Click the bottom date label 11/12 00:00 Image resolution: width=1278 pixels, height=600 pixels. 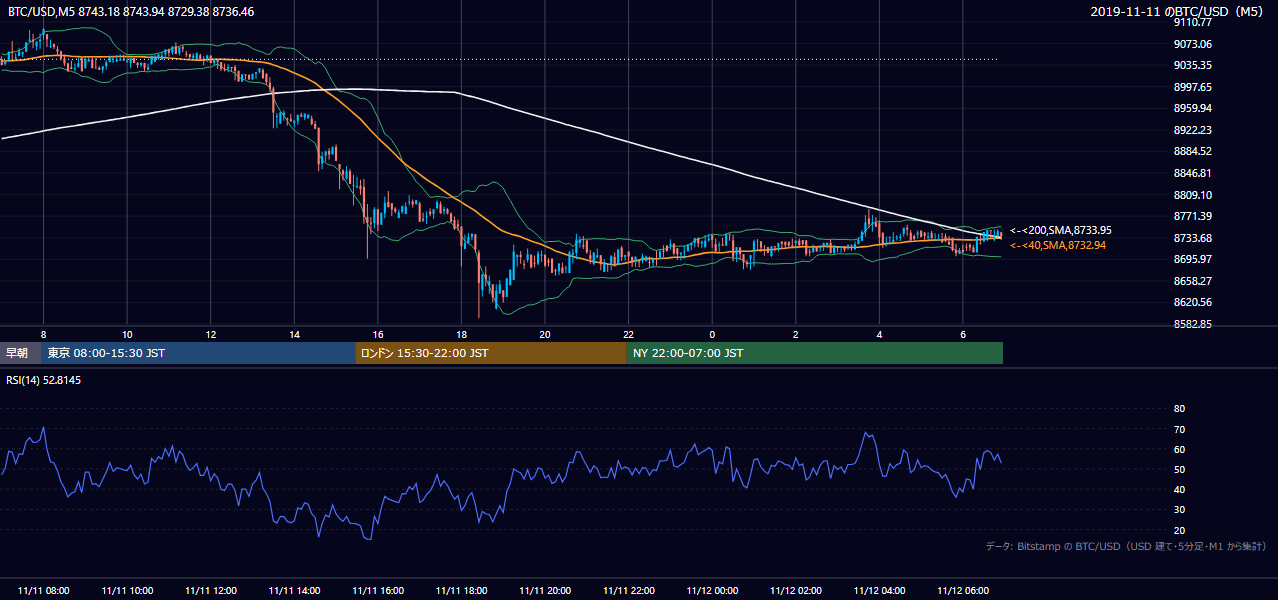click(712, 591)
